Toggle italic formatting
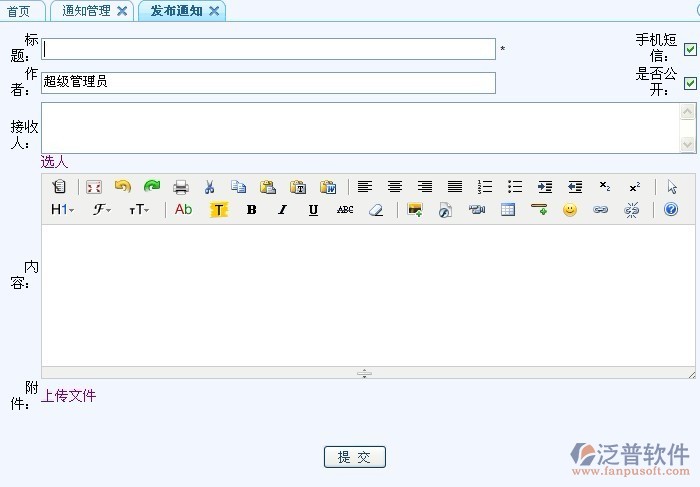The image size is (700, 487). point(282,210)
